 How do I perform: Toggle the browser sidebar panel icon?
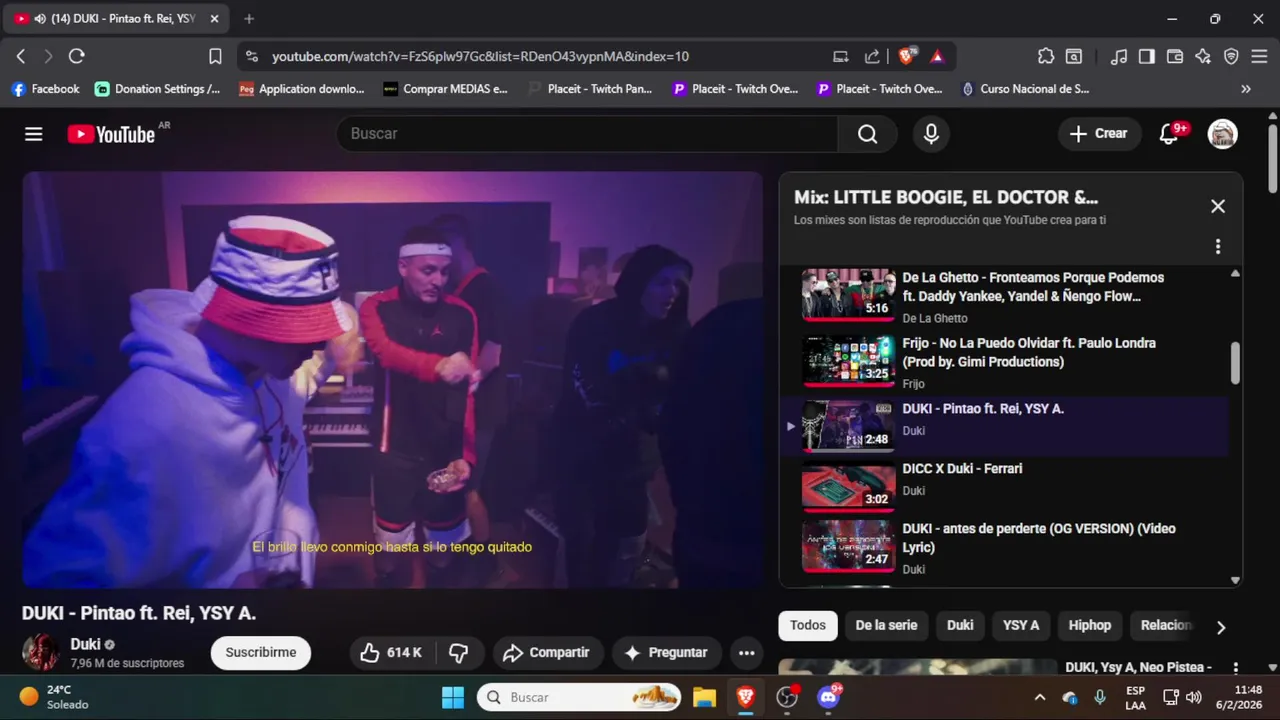tap(1147, 57)
